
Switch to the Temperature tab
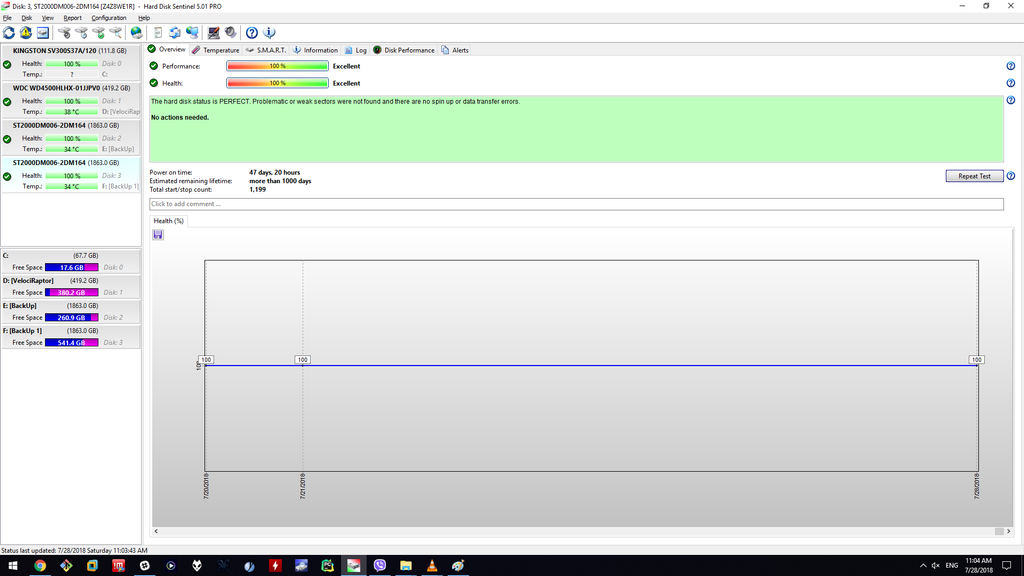pyautogui.click(x=216, y=50)
